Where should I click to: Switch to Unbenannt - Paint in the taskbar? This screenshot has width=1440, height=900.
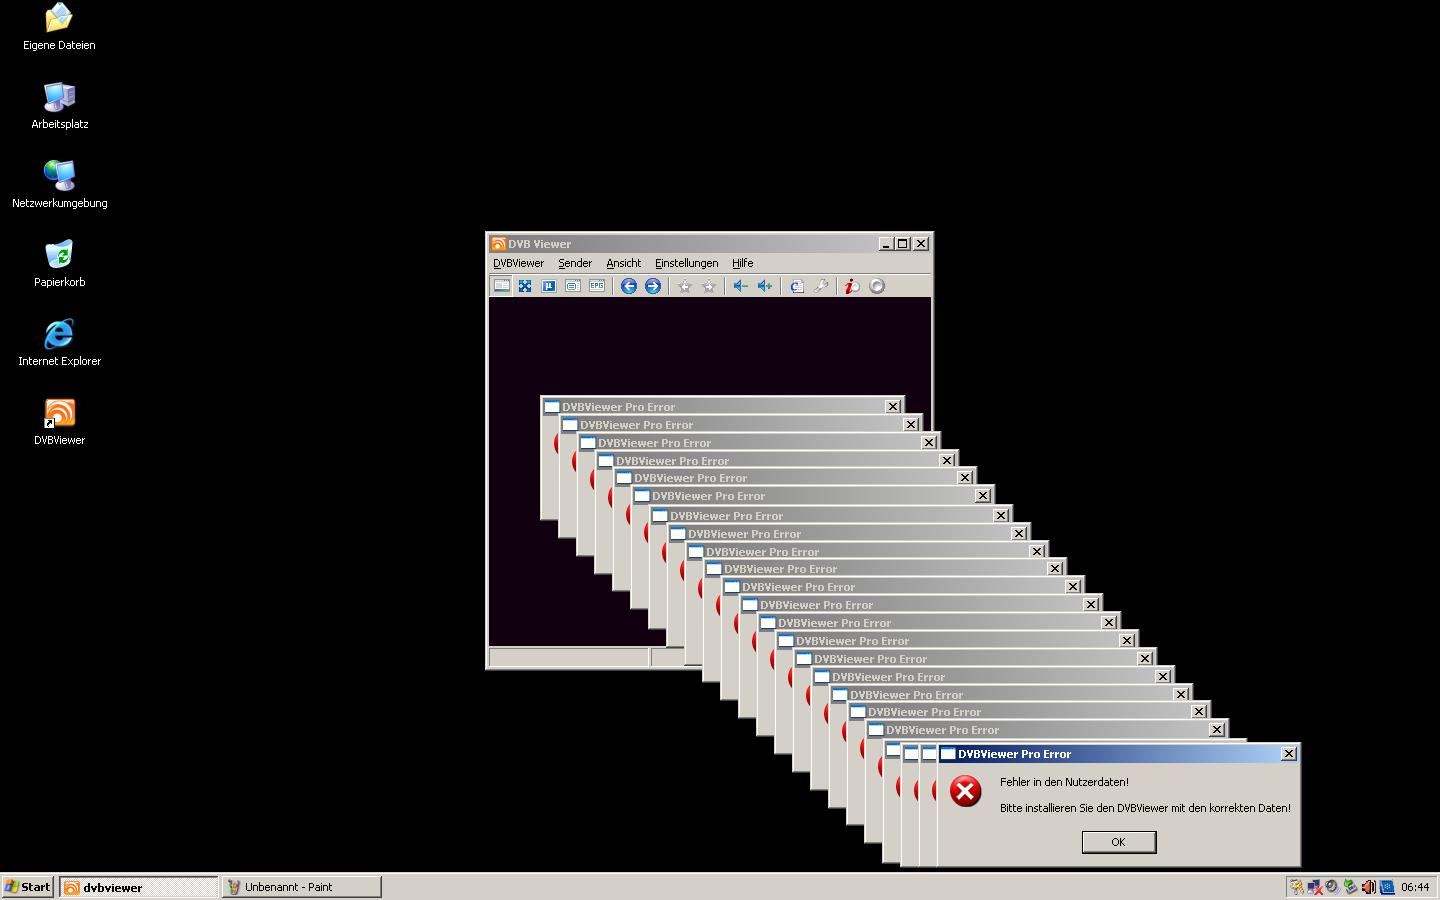(301, 887)
